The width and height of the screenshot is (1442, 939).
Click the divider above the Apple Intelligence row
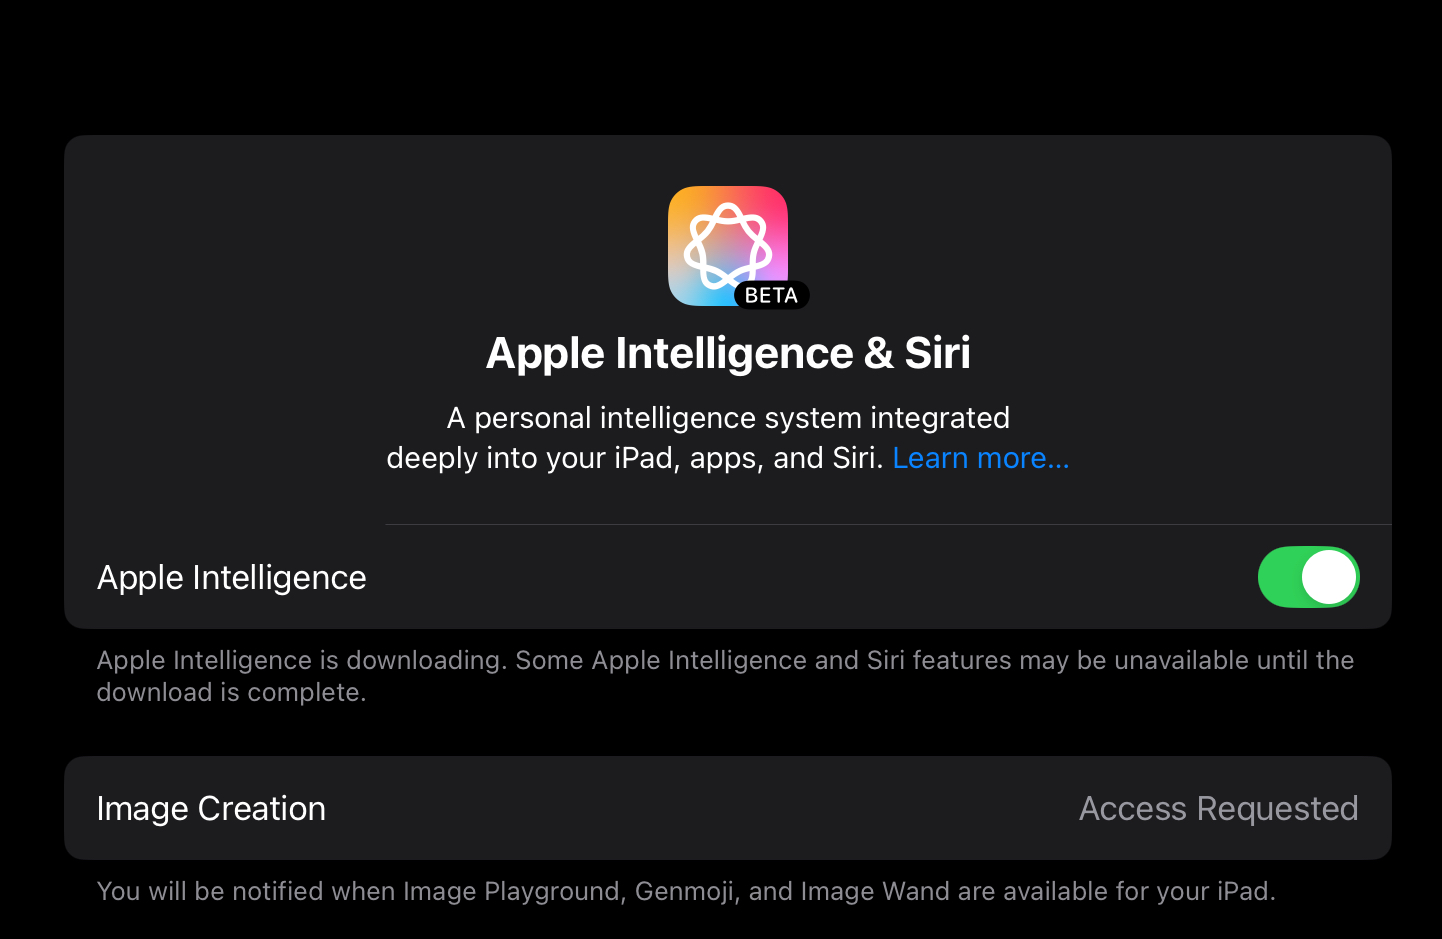tap(888, 524)
